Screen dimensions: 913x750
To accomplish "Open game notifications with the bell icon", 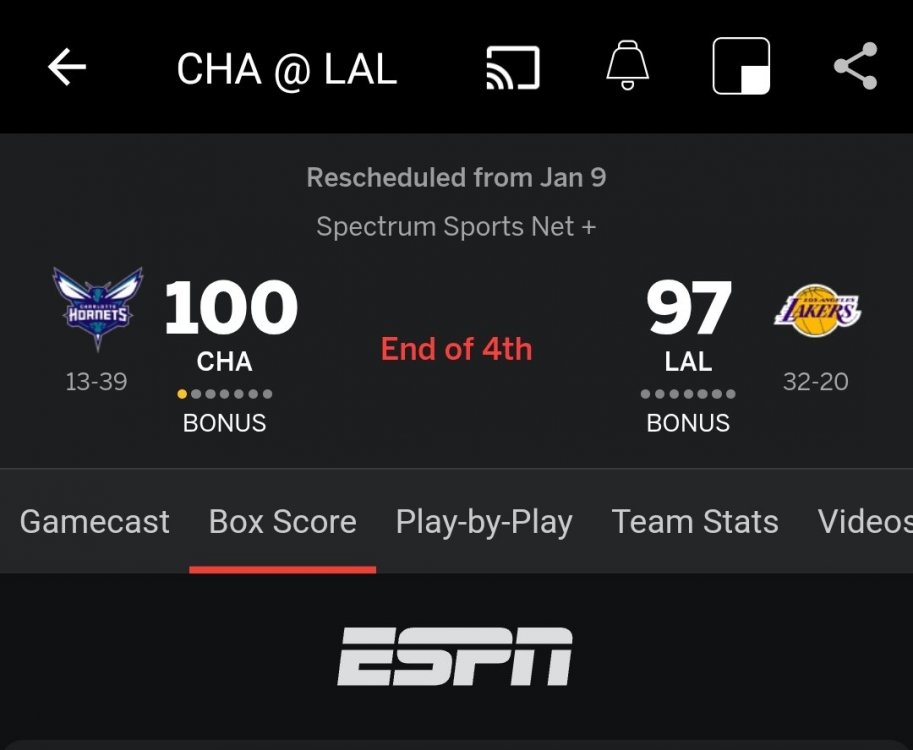I will point(627,66).
